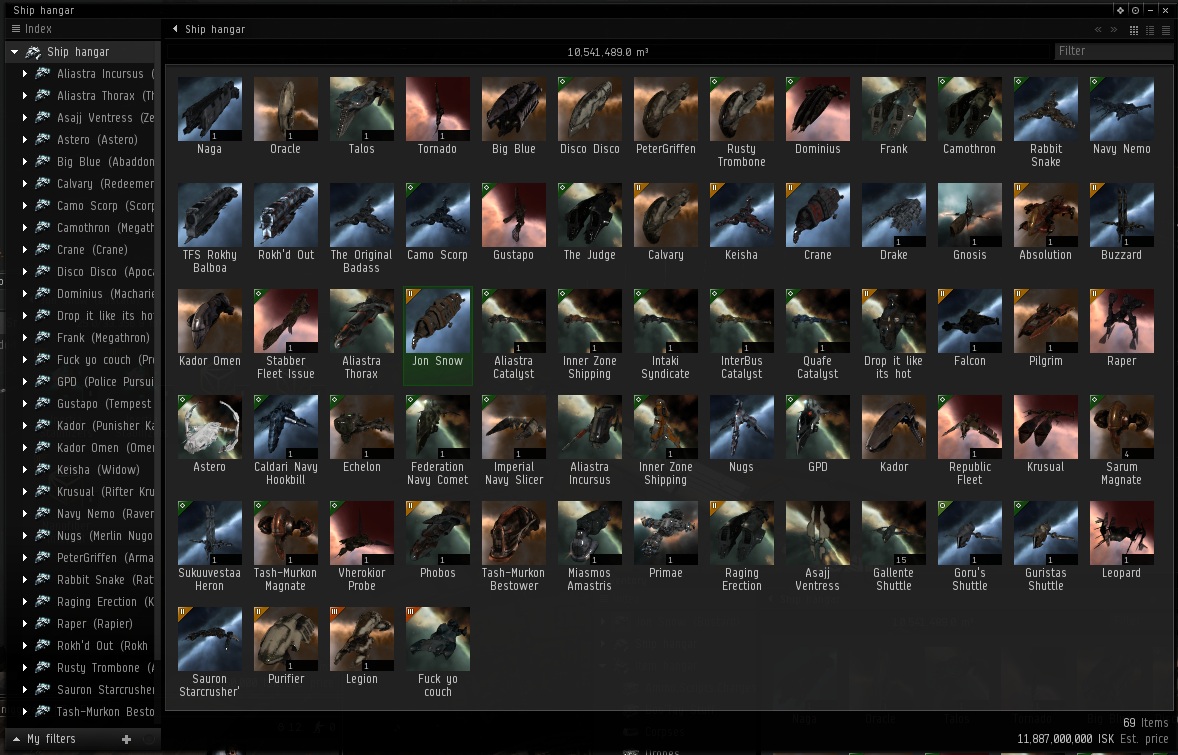Expand the Keisha (Widow) tree entry

click(25, 470)
